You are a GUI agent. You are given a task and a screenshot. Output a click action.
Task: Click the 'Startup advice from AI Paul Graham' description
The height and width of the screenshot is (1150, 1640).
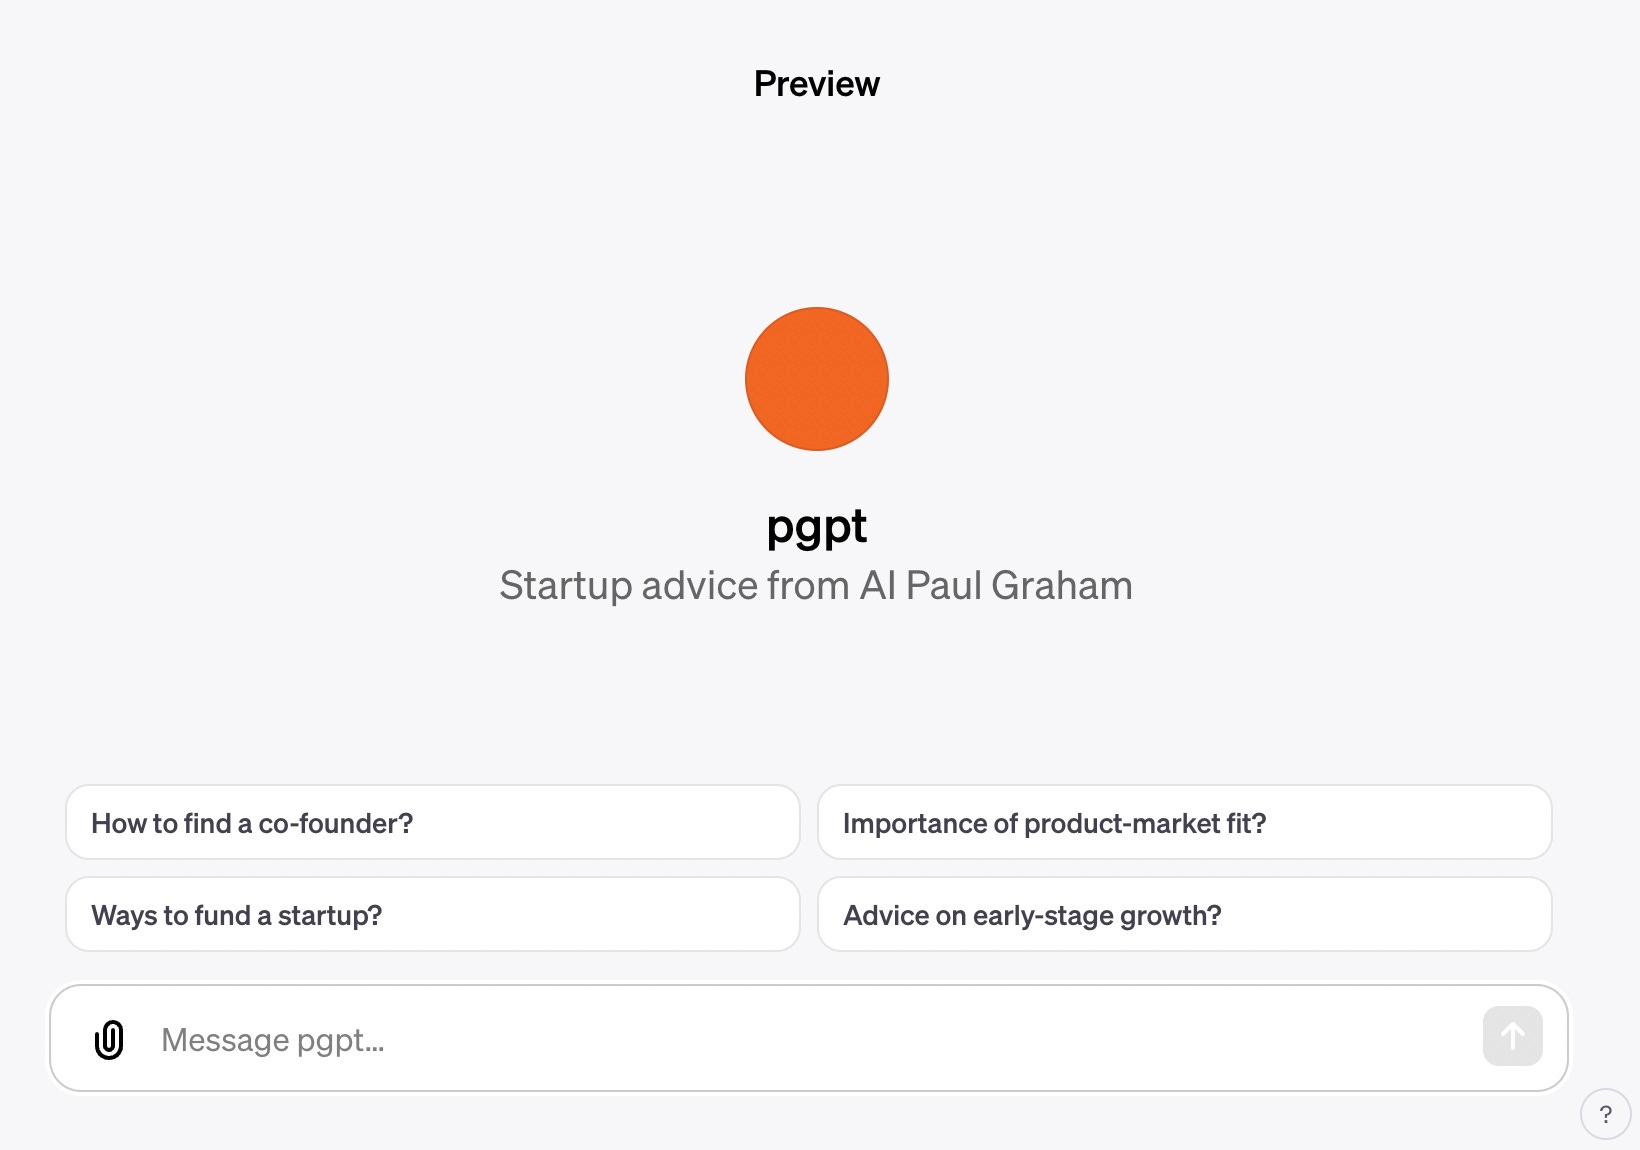816,586
